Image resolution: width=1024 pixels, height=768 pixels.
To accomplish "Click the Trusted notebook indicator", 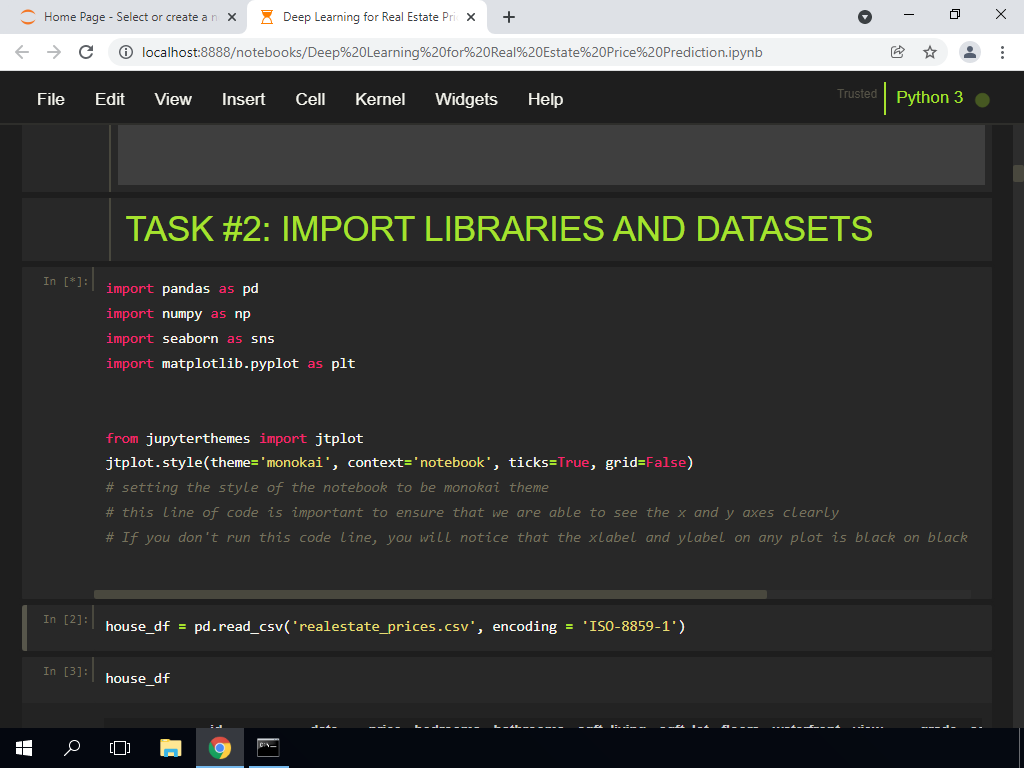I will [x=856, y=94].
